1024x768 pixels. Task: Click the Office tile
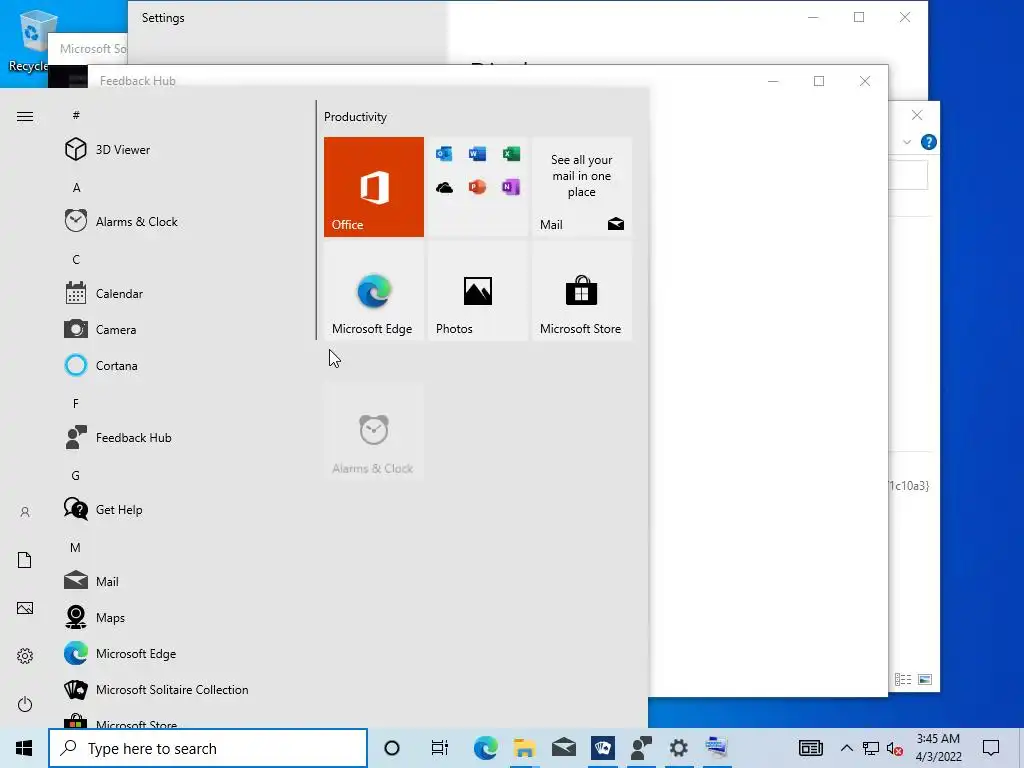(x=374, y=187)
